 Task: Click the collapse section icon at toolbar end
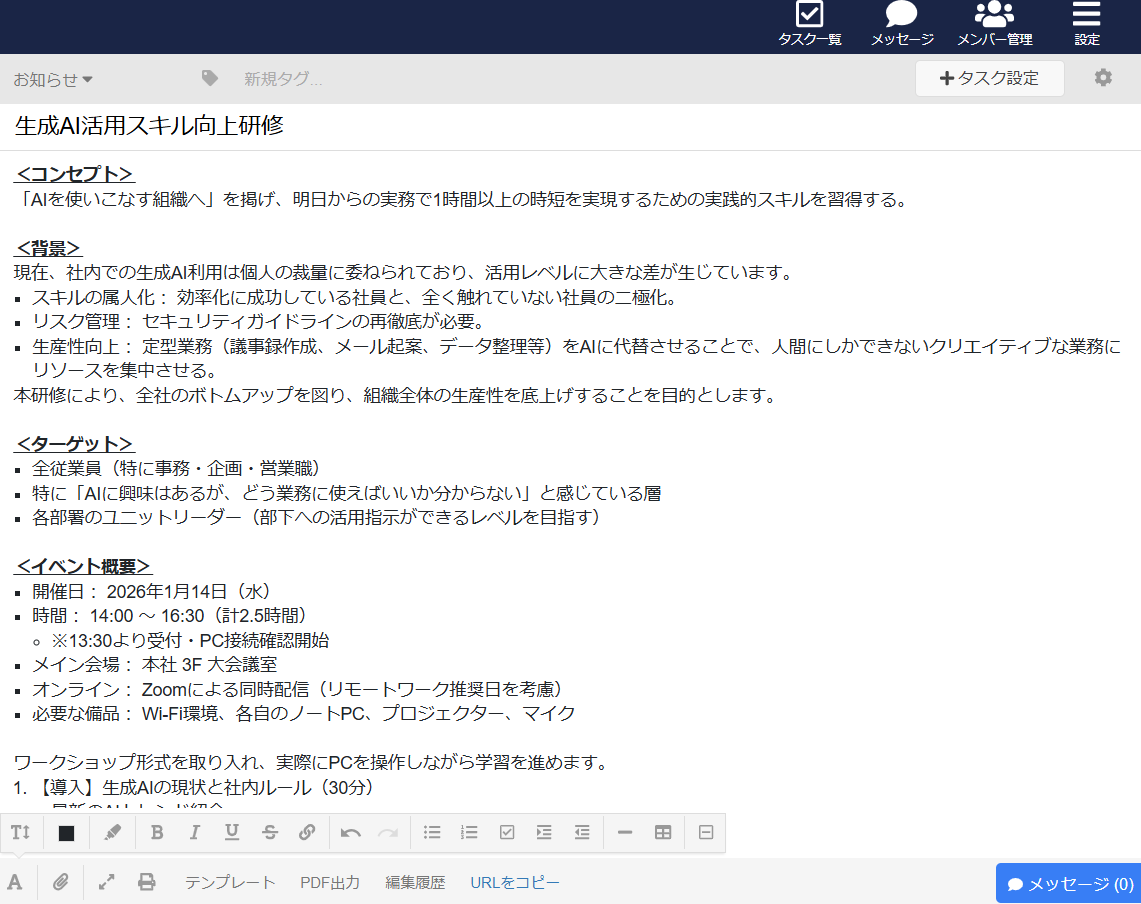coord(704,832)
